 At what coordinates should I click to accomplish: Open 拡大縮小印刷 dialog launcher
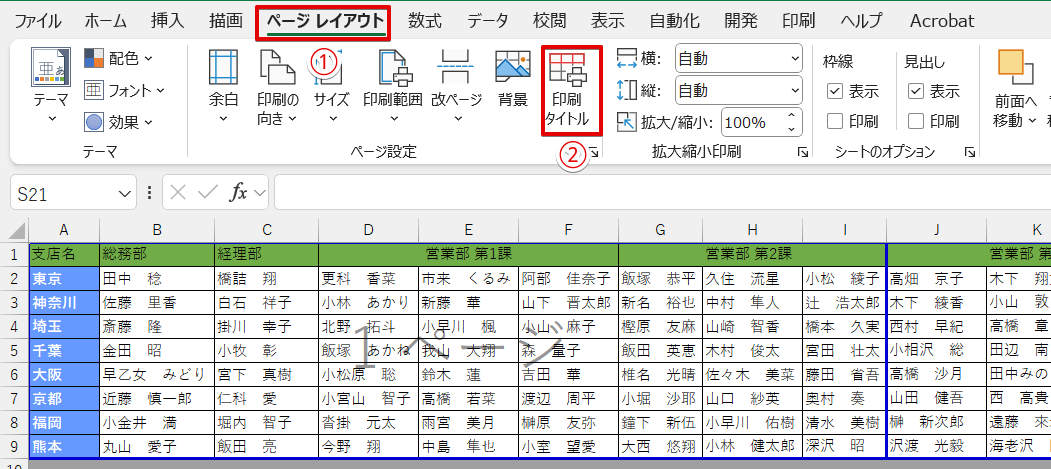coord(803,153)
